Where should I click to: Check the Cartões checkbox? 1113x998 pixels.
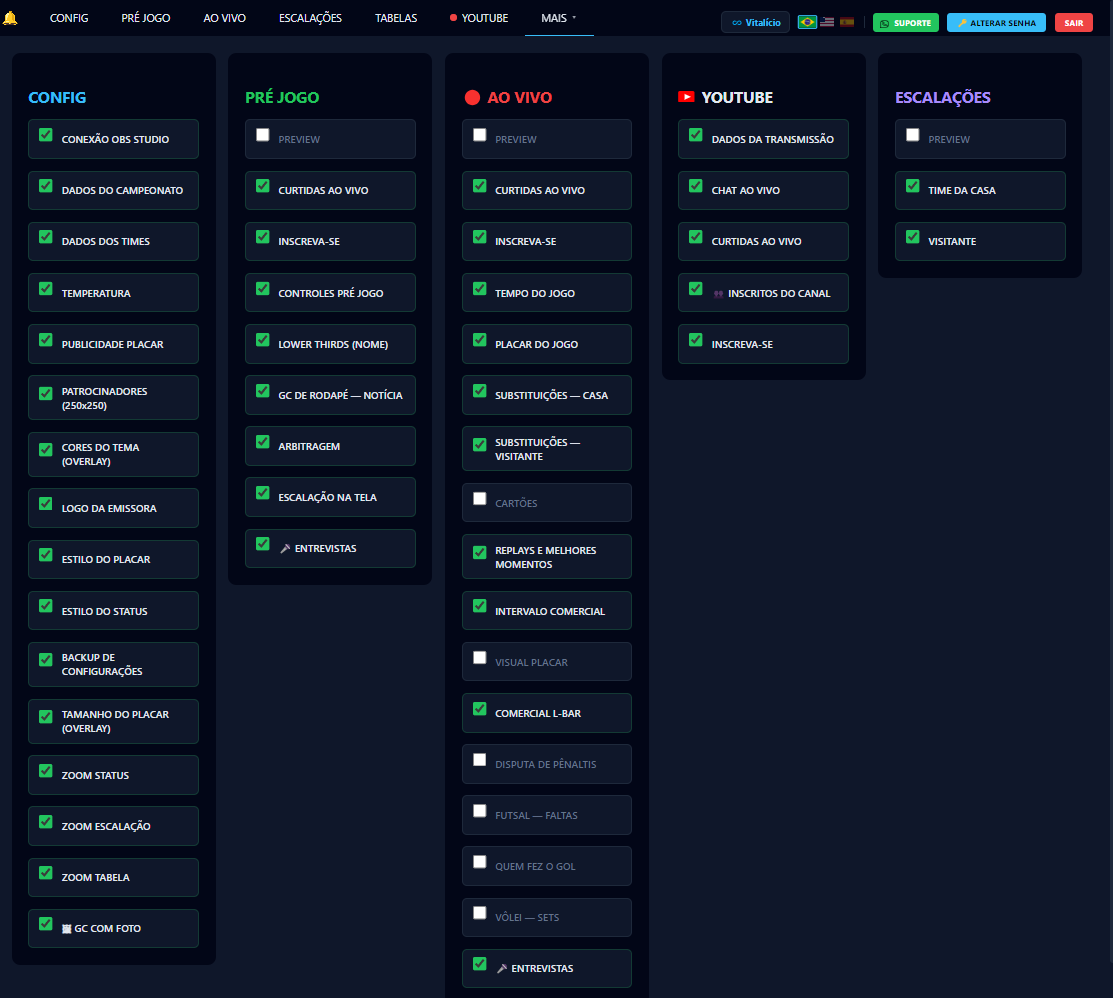pyautogui.click(x=480, y=499)
